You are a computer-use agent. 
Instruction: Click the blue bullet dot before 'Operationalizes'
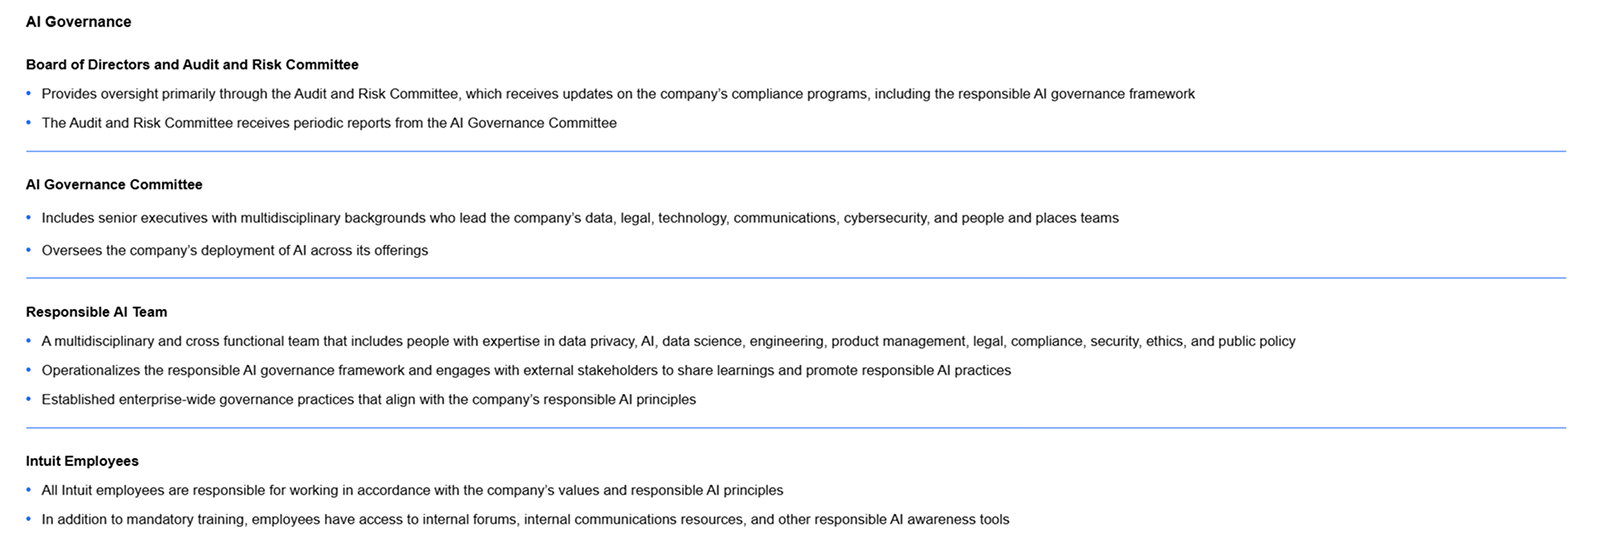tap(29, 370)
